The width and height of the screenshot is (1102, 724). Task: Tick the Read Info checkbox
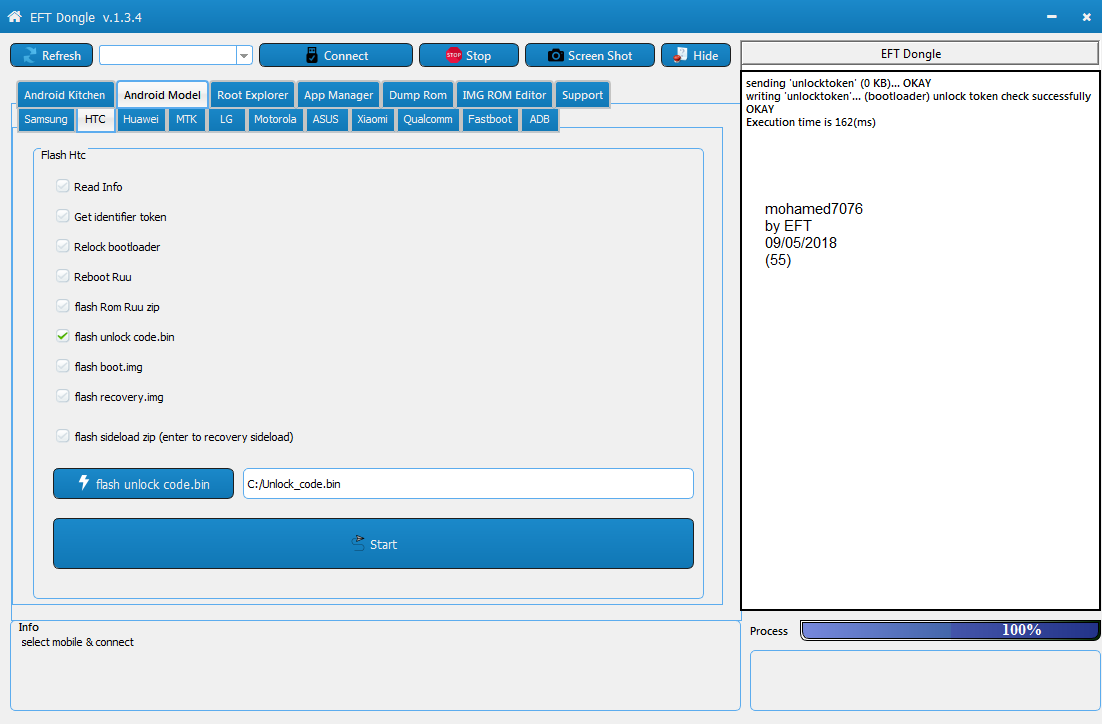(x=63, y=186)
